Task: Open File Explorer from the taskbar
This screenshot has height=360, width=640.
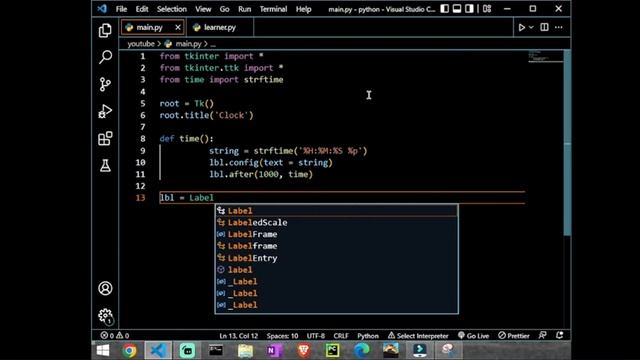Action: [245, 351]
